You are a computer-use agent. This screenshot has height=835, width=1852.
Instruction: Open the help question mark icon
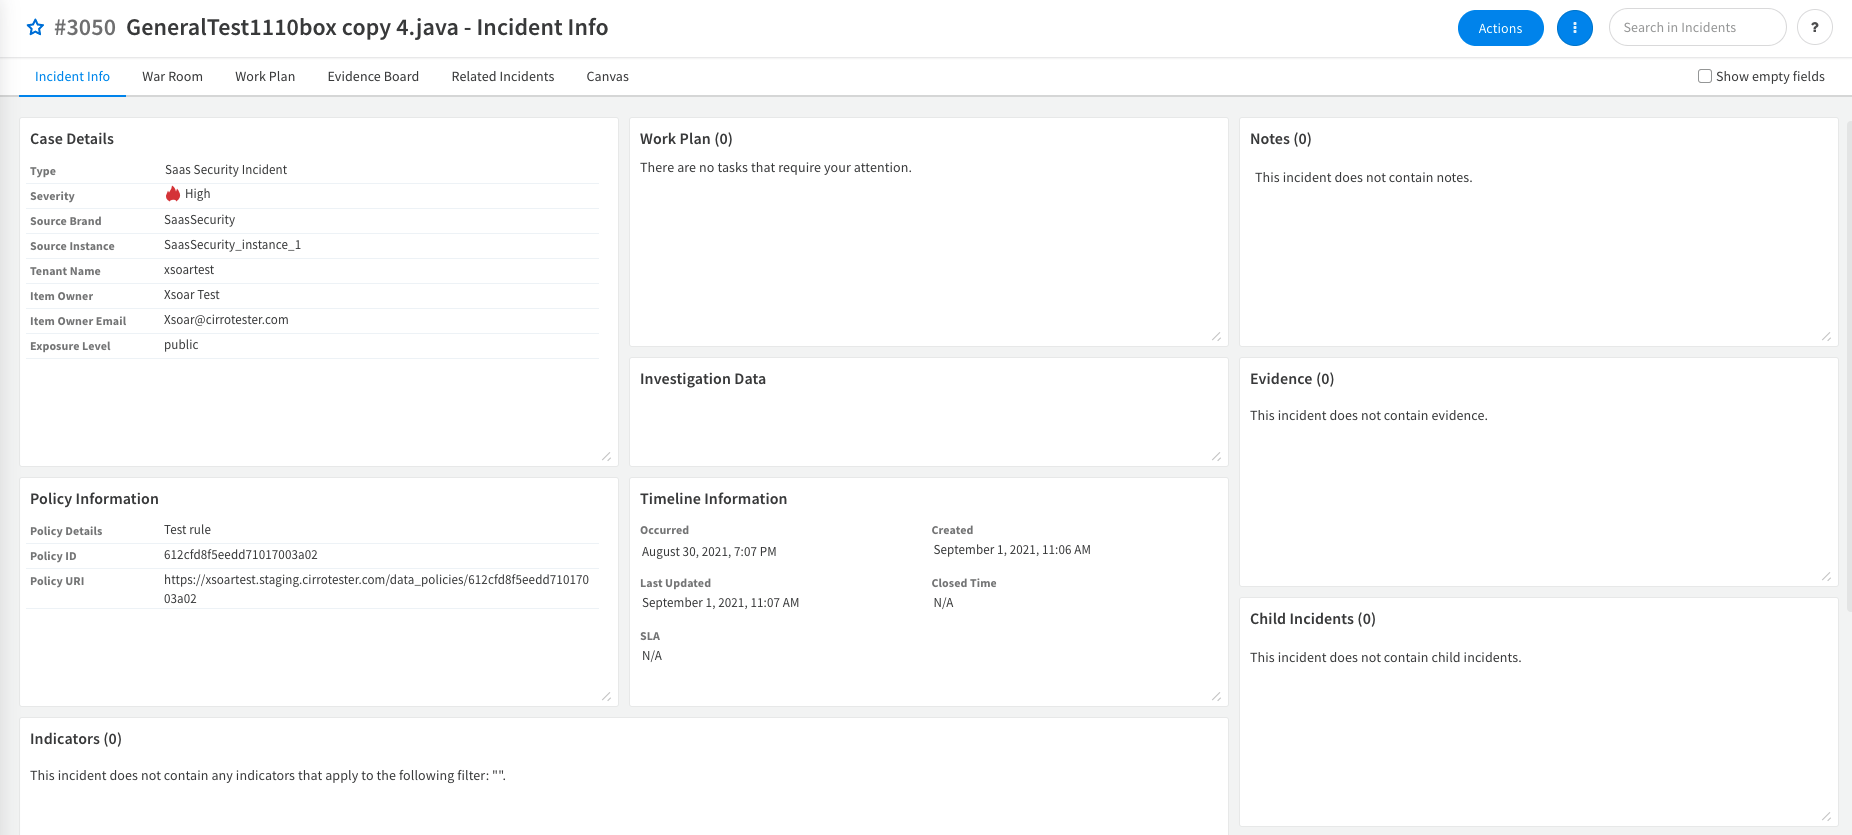point(1814,28)
